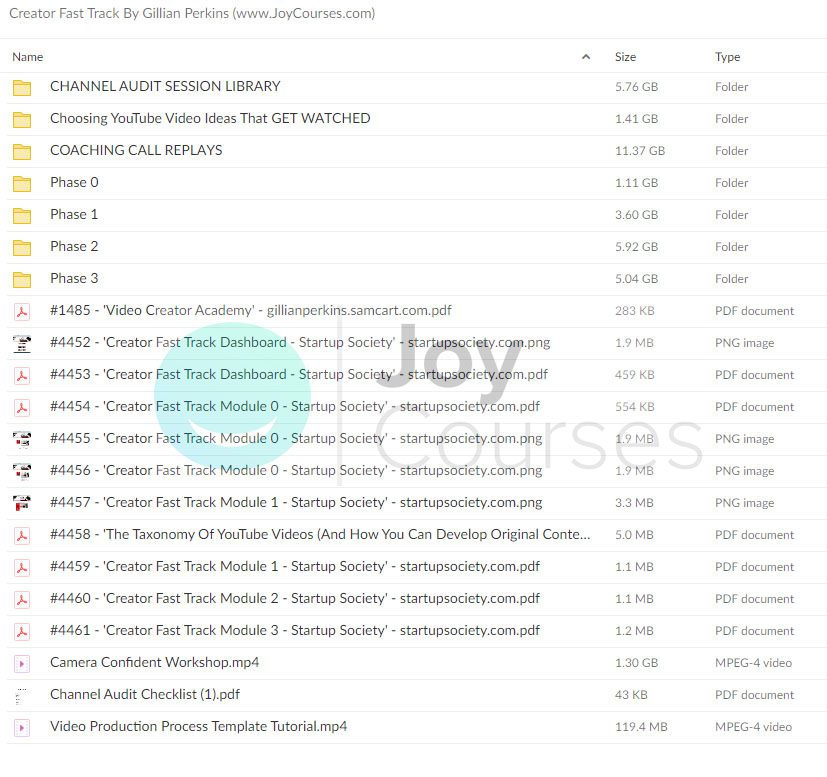Click the CHANNEL AUDIT SESSION LIBRARY folder icon

tap(22, 88)
